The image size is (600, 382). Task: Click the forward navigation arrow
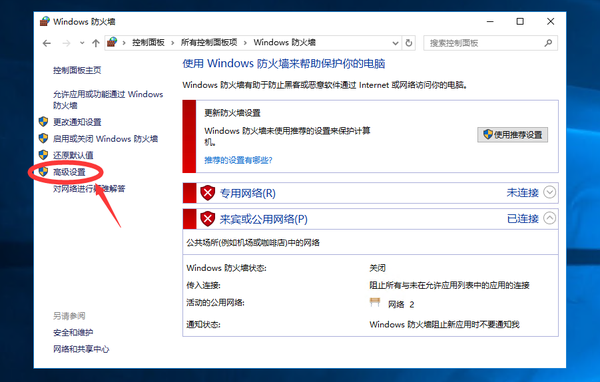tap(66, 43)
